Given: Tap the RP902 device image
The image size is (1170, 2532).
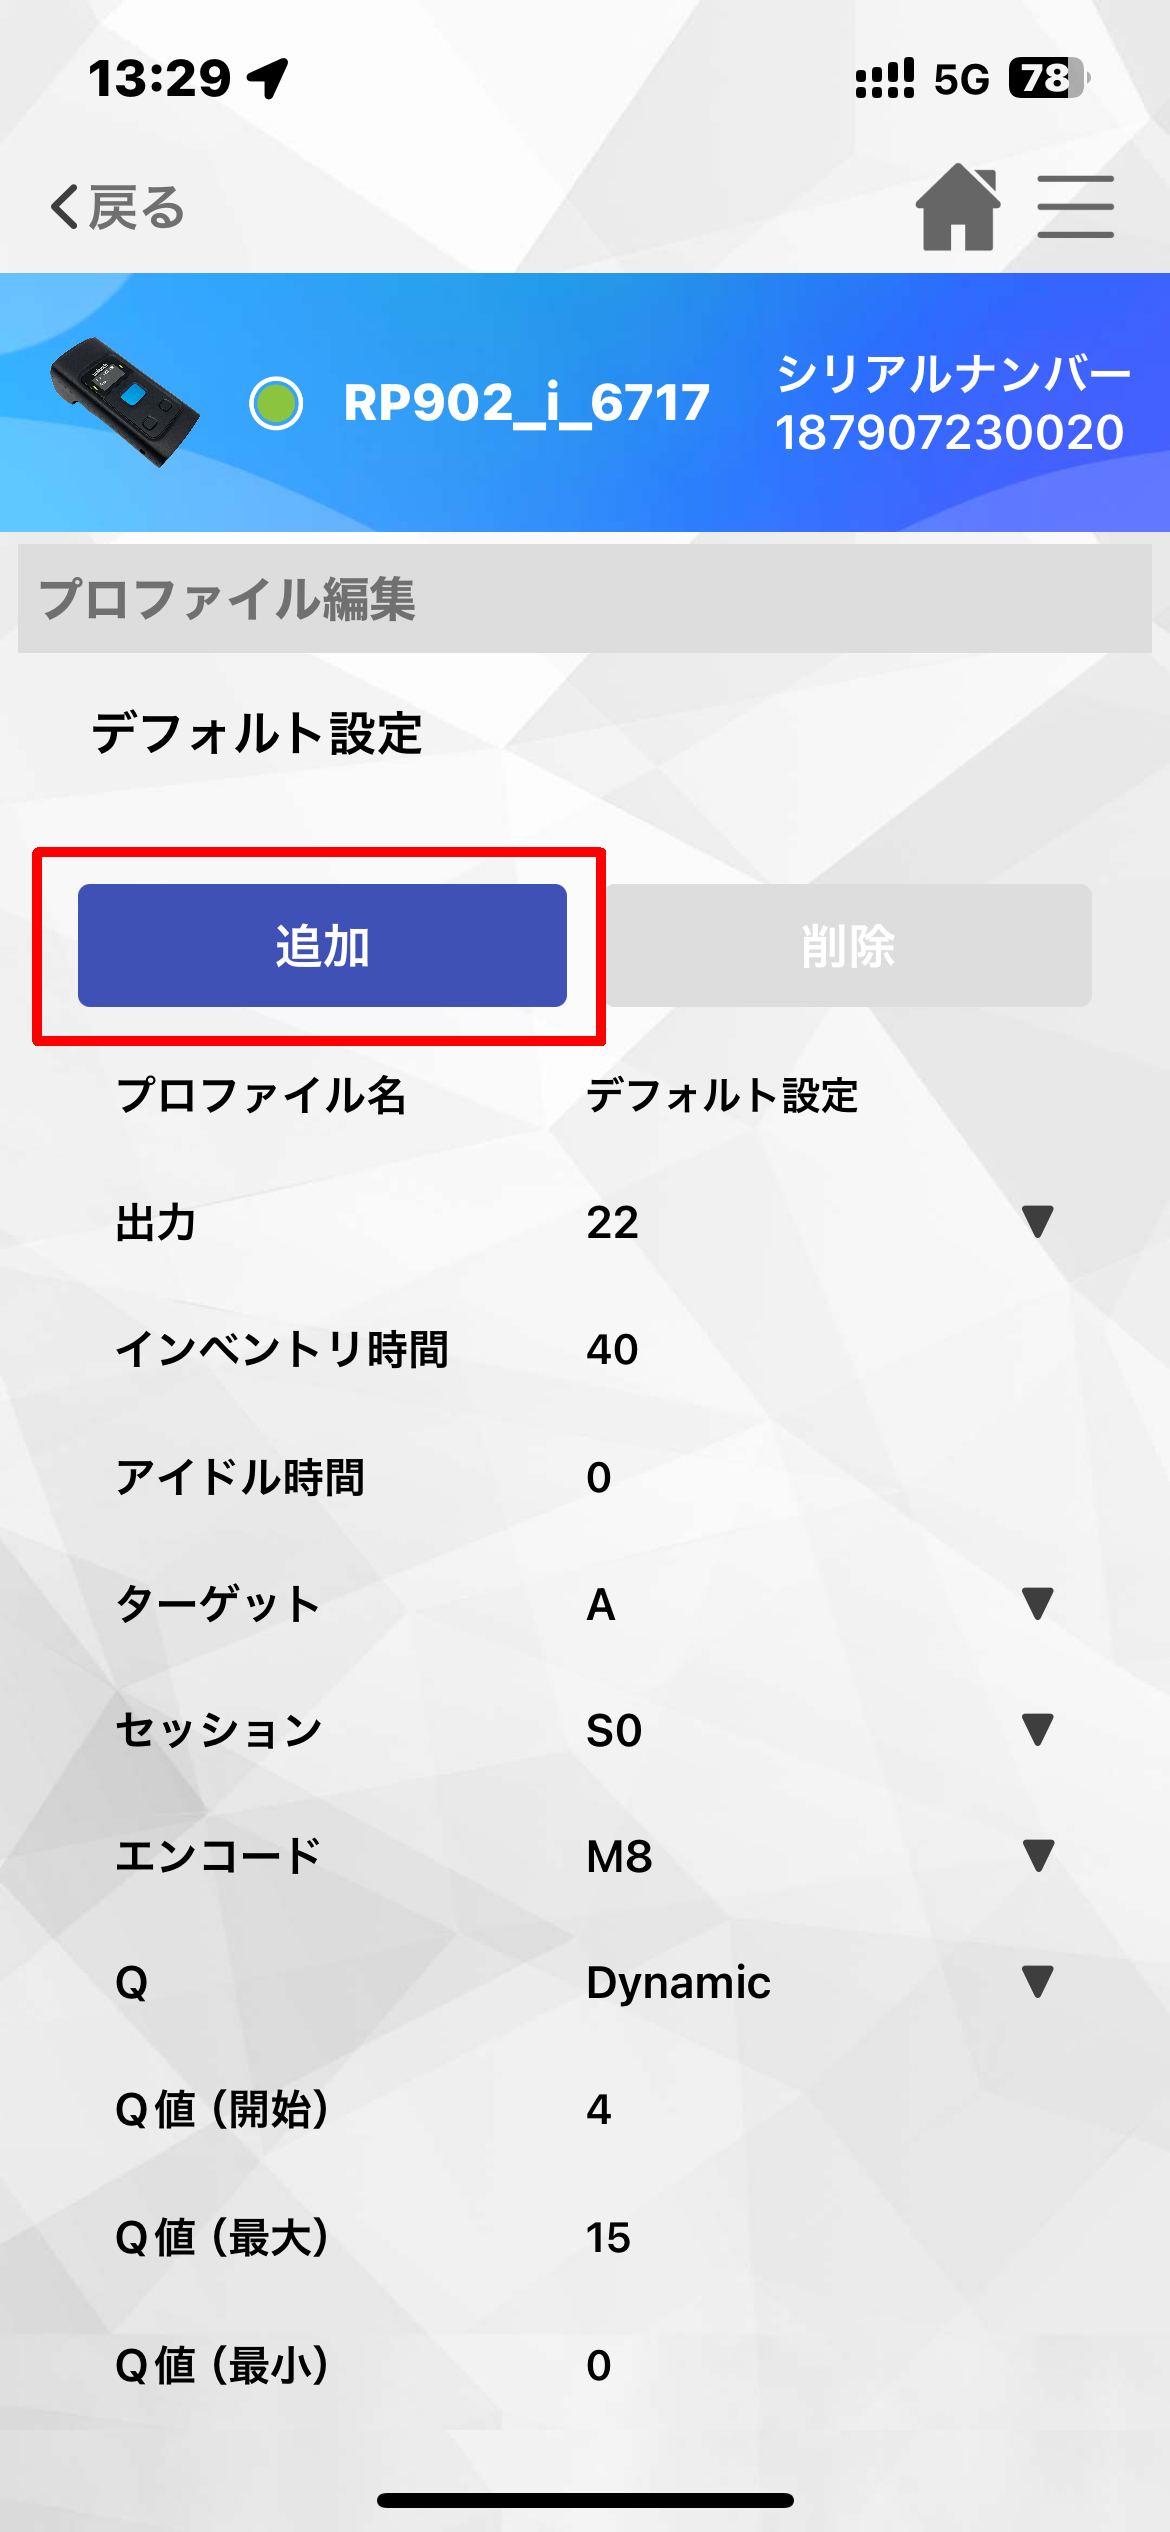Looking at the screenshot, I should 124,402.
